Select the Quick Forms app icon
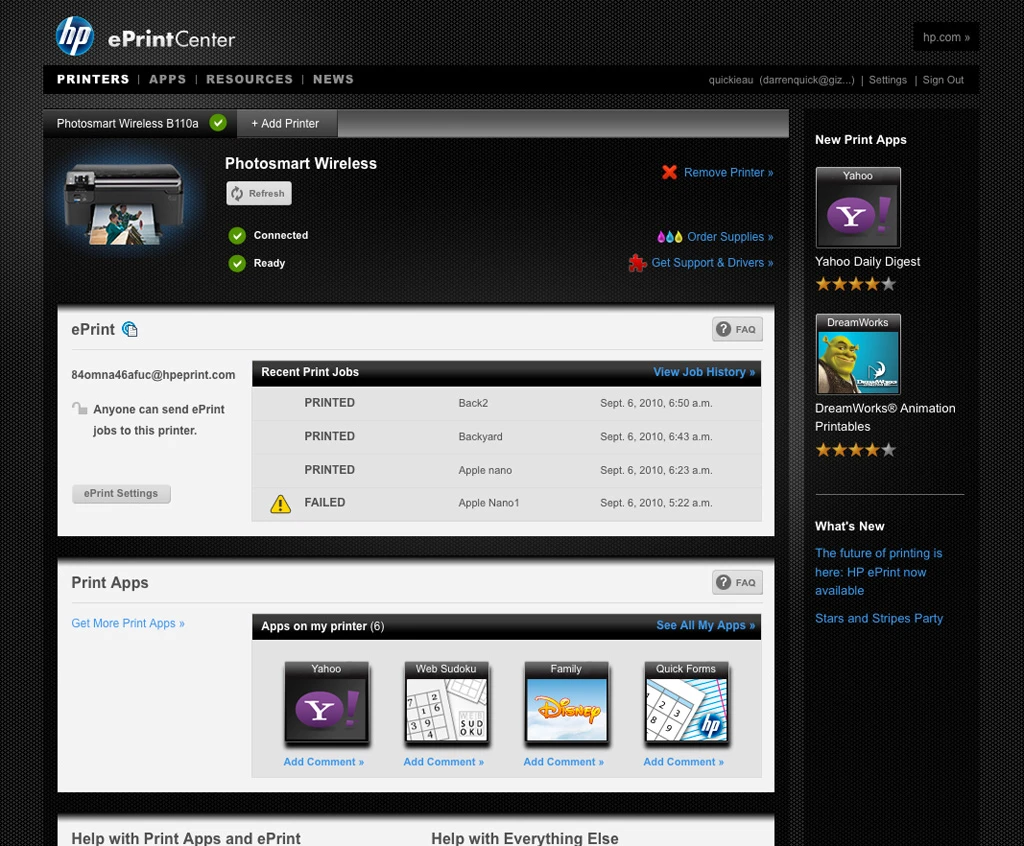 click(686, 703)
